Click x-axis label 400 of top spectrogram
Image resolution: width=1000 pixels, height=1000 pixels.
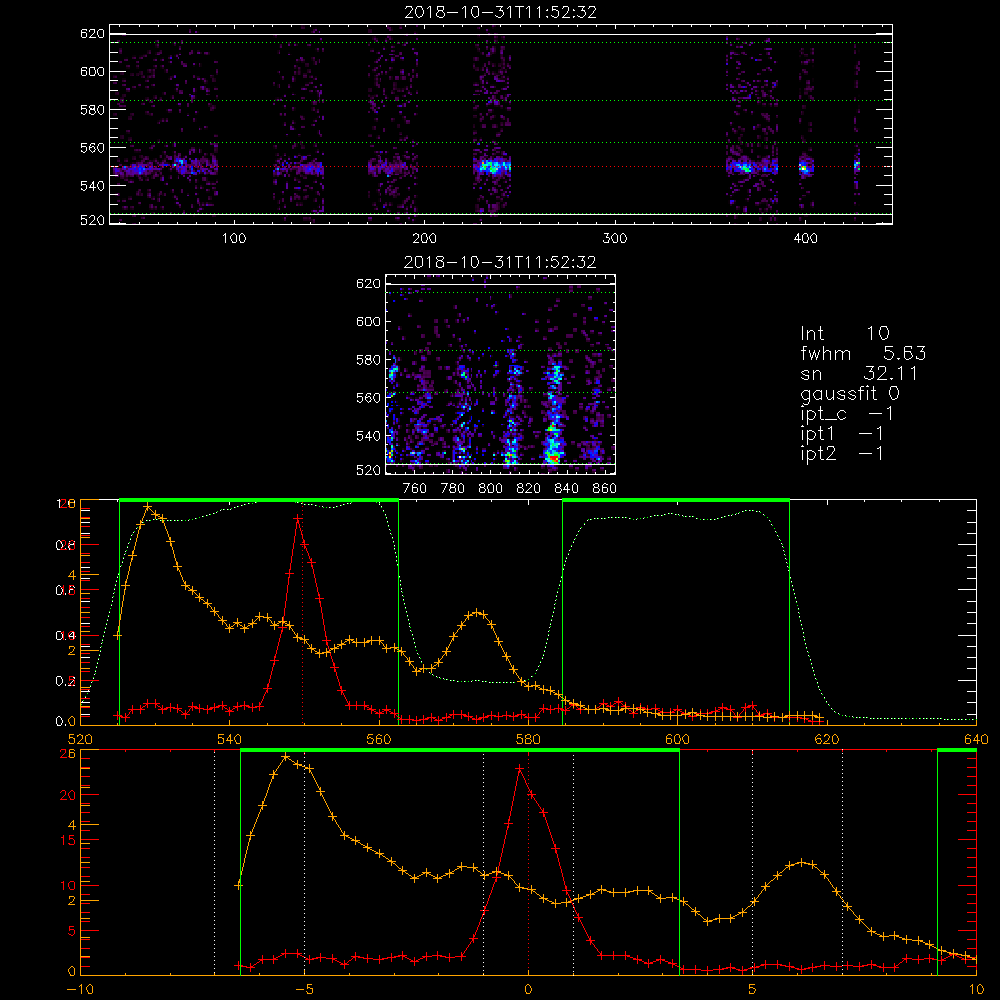click(805, 239)
